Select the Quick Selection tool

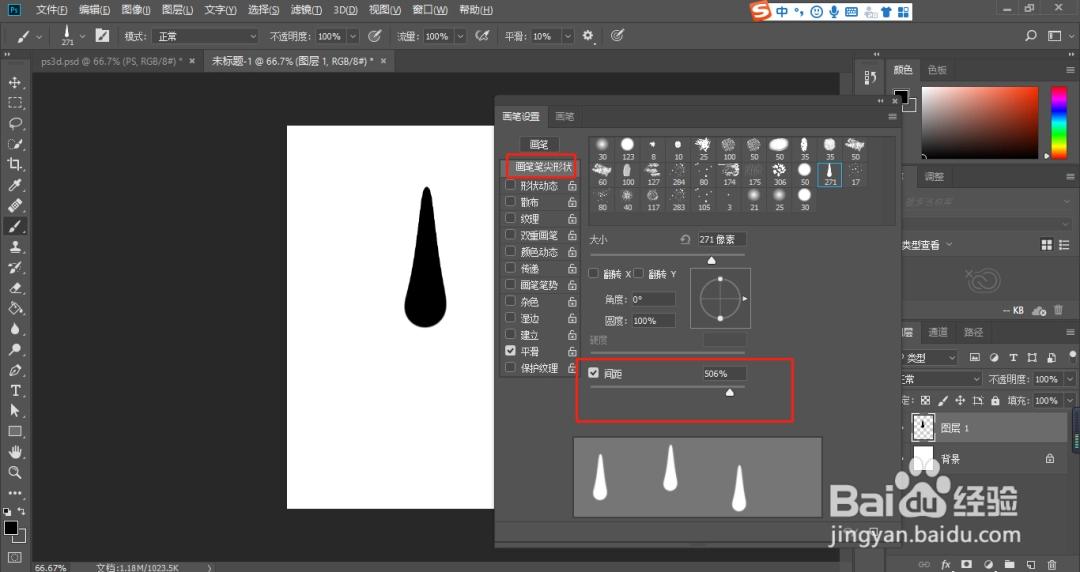(x=14, y=144)
